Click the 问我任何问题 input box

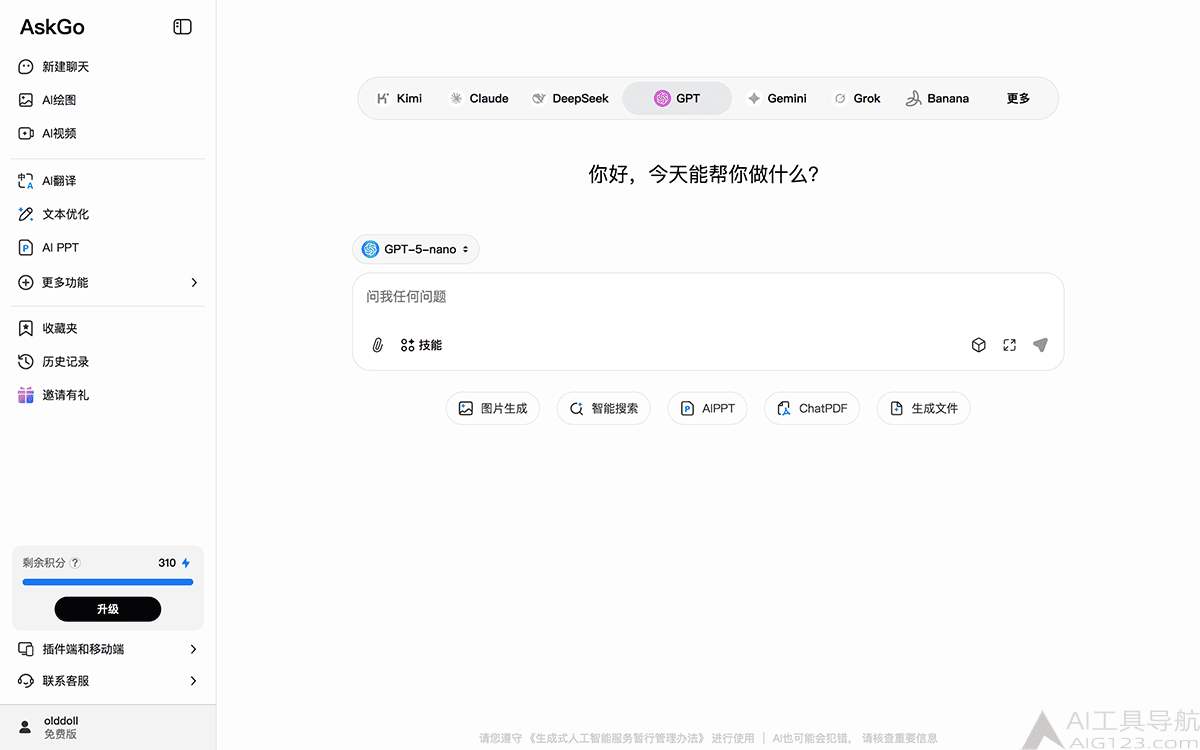click(708, 297)
